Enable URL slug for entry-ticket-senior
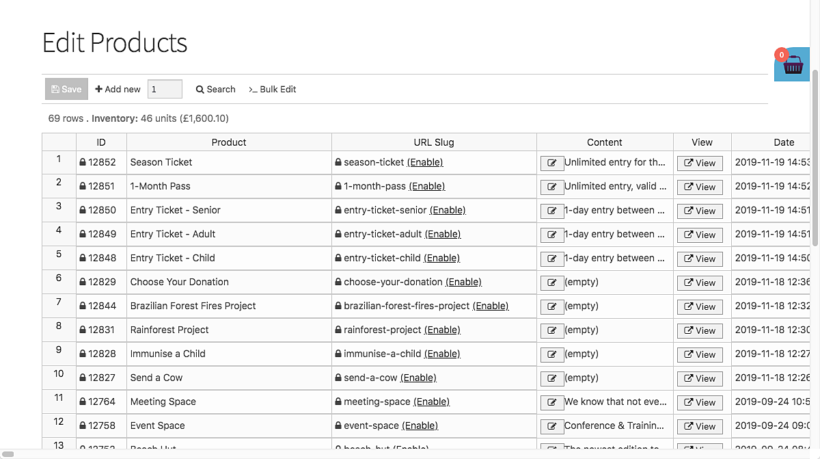This screenshot has height=459, width=820. coord(448,210)
